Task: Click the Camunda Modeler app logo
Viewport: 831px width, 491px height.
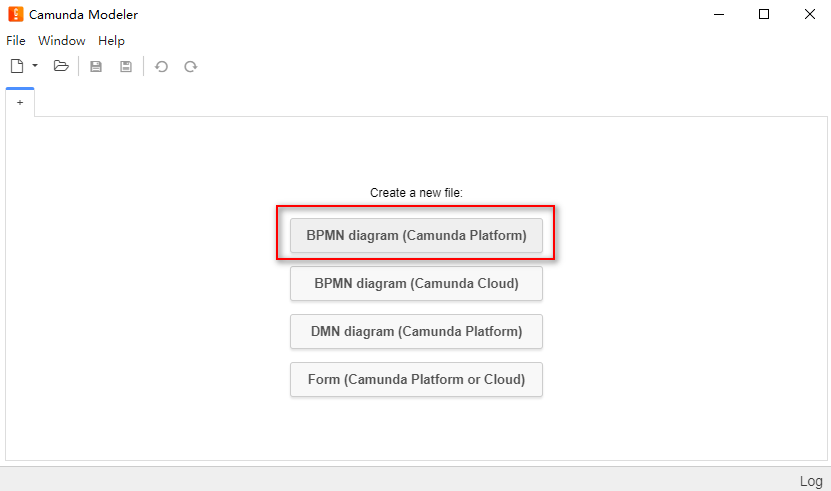Action: pyautogui.click(x=16, y=14)
